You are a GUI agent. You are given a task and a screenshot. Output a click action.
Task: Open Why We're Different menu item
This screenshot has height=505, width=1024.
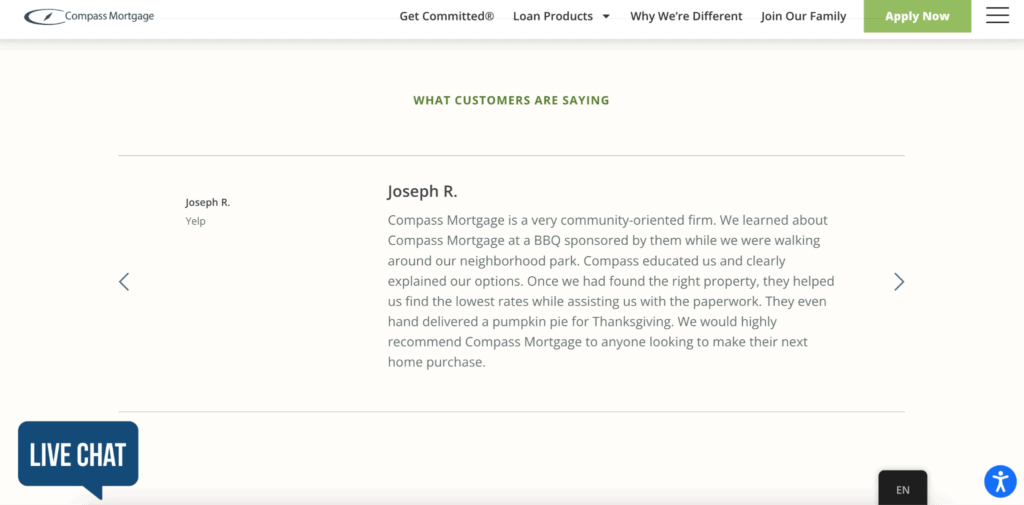[686, 16]
